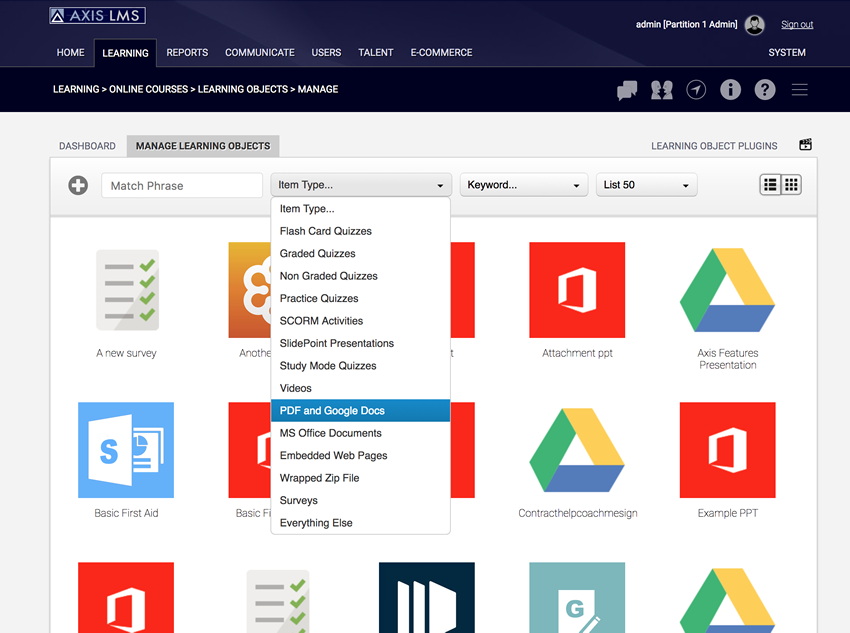This screenshot has width=850, height=633.
Task: Choose Everything Else option
Action: click(x=360, y=523)
